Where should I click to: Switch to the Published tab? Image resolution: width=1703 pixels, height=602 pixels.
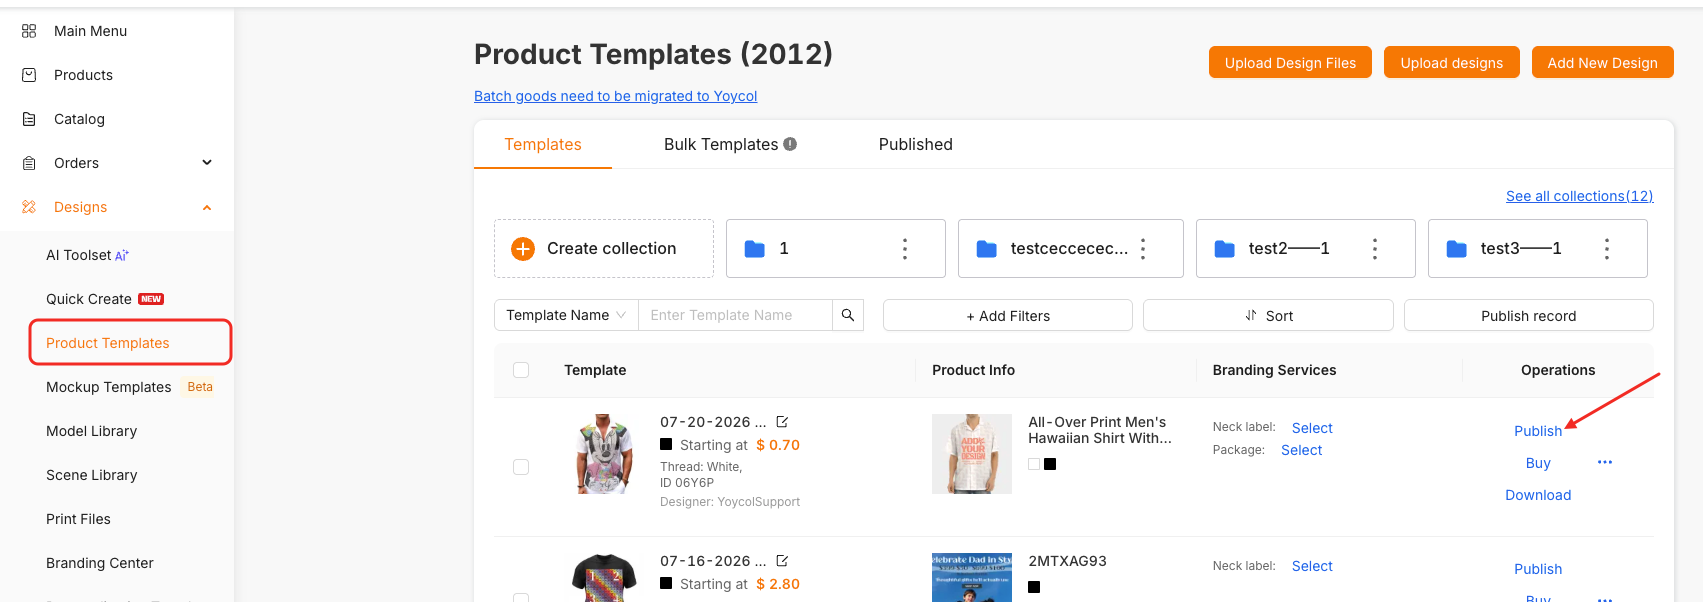[915, 144]
